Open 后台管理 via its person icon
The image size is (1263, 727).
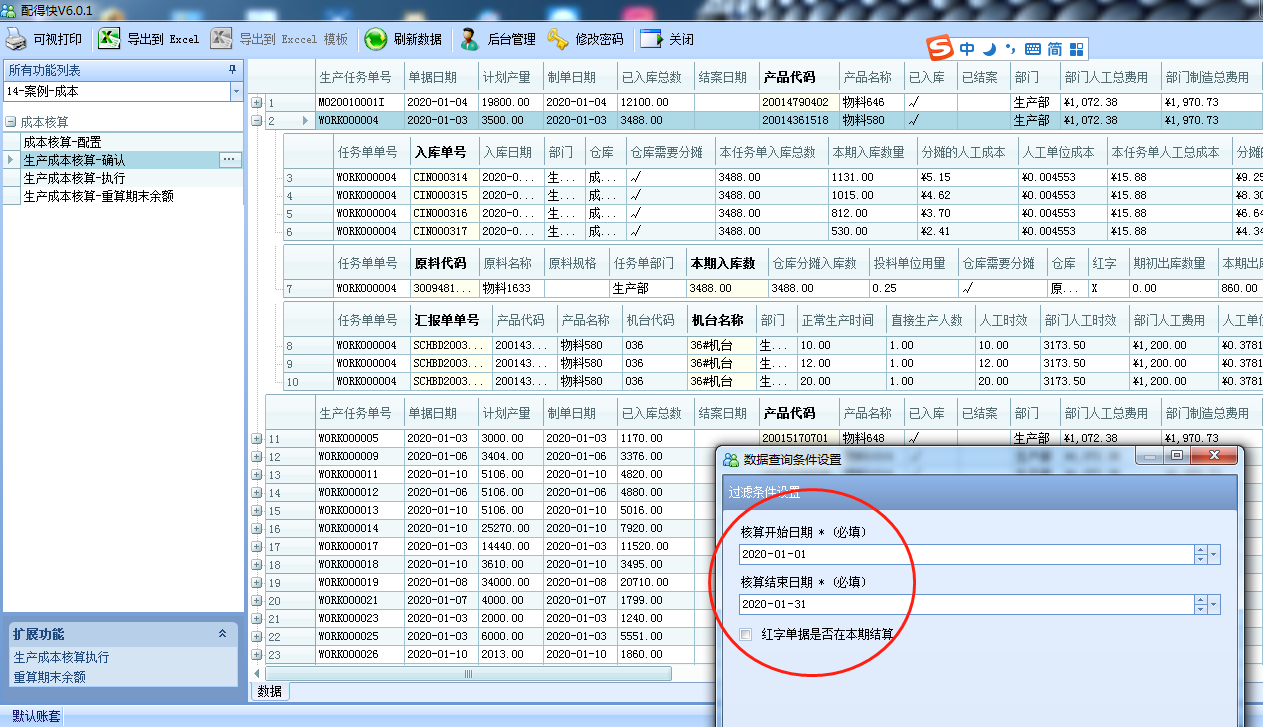click(469, 39)
